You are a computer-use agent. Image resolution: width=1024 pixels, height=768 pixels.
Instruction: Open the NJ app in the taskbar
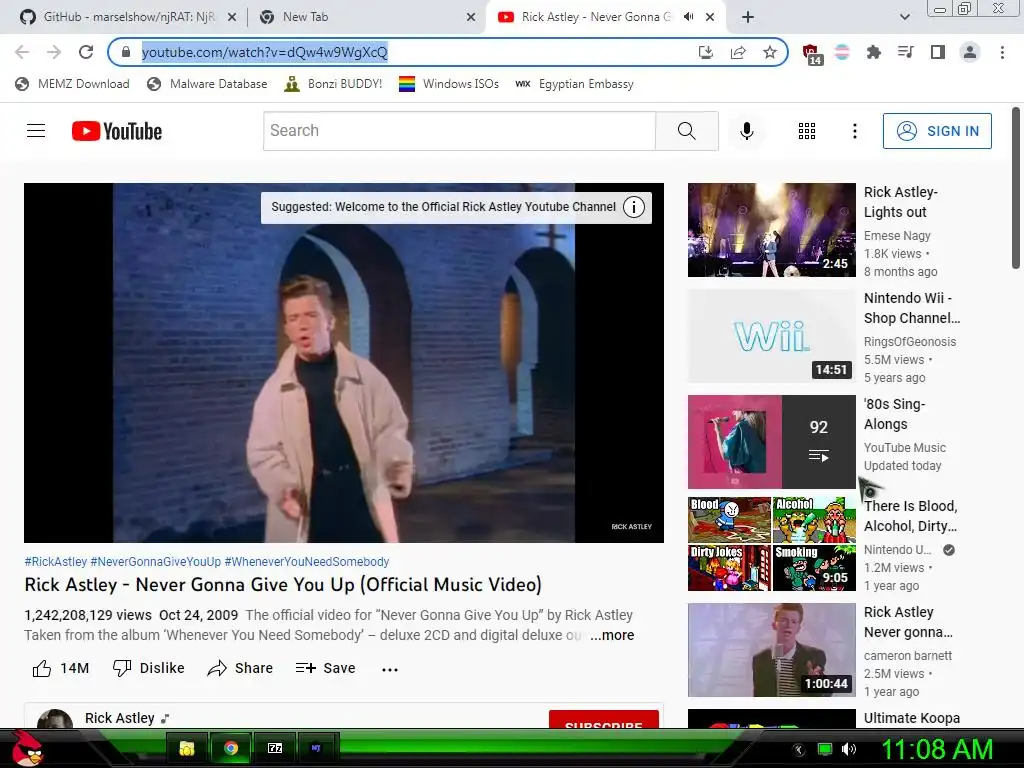coord(317,748)
